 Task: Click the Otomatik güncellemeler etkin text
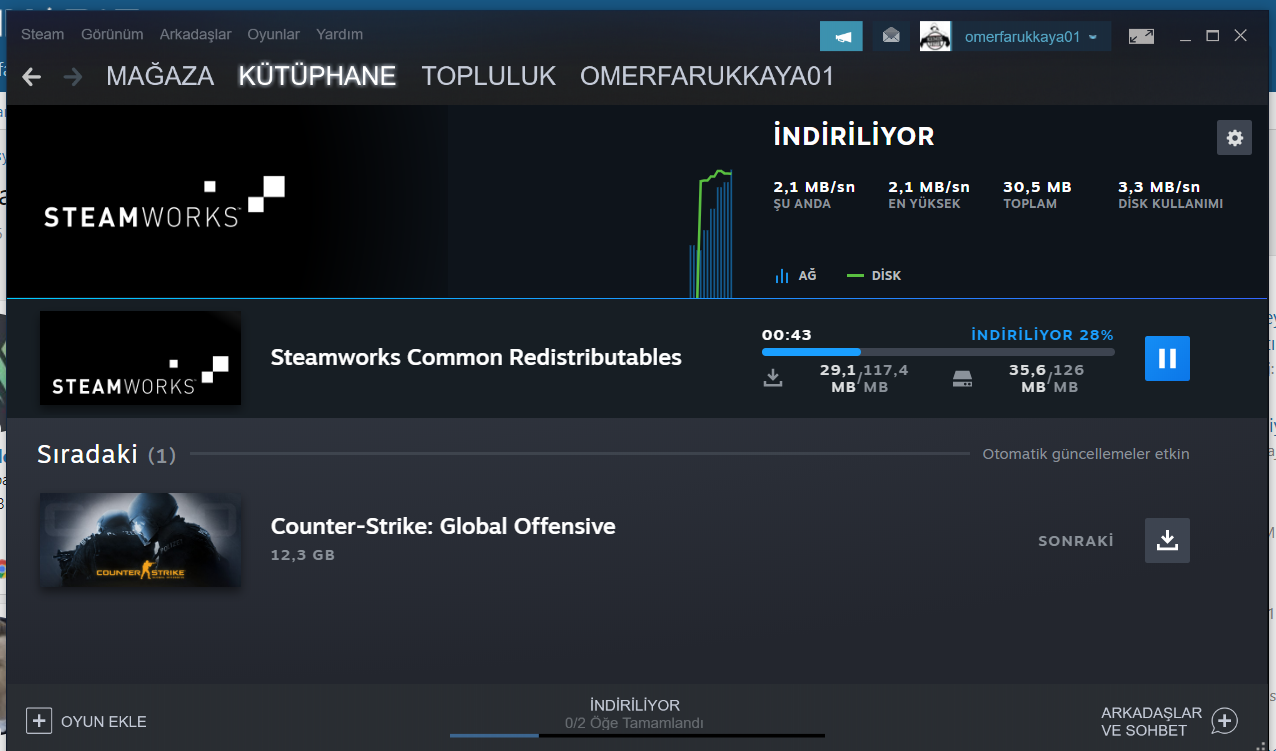click(1086, 454)
